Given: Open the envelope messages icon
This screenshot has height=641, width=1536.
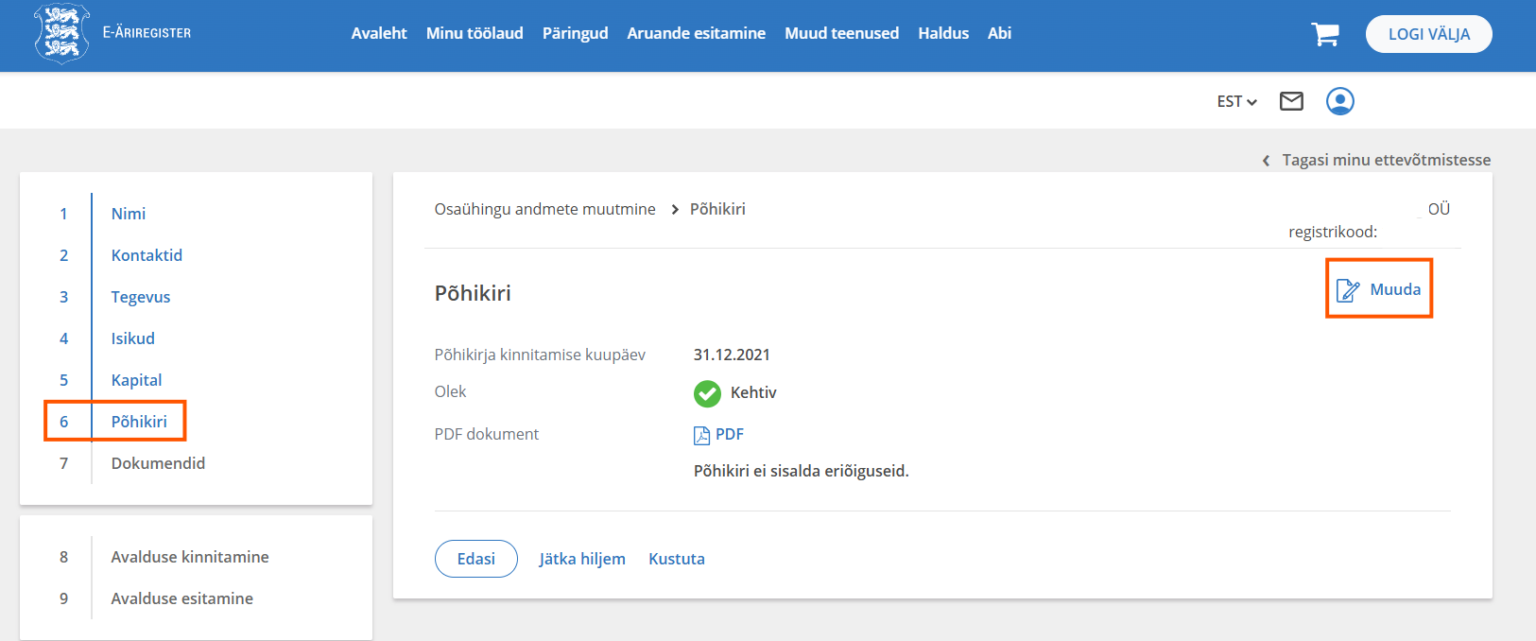Looking at the screenshot, I should tap(1291, 100).
